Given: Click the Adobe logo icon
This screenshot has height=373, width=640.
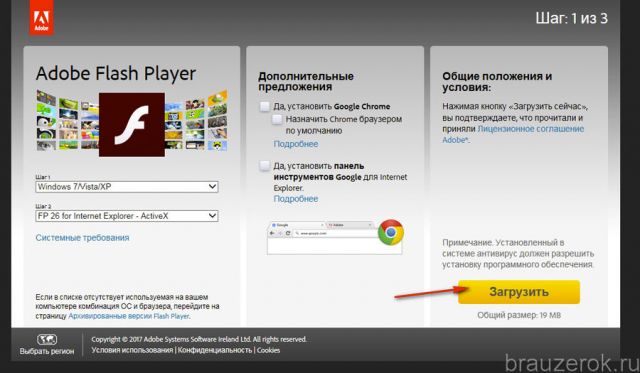Looking at the screenshot, I should tap(41, 18).
